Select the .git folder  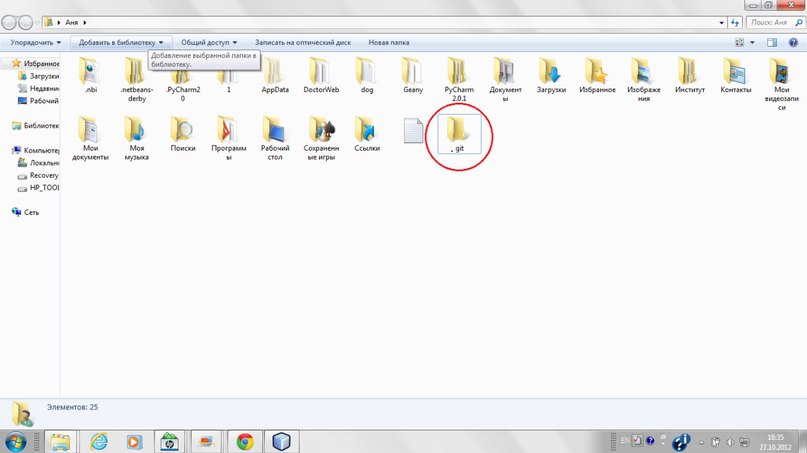[x=459, y=134]
